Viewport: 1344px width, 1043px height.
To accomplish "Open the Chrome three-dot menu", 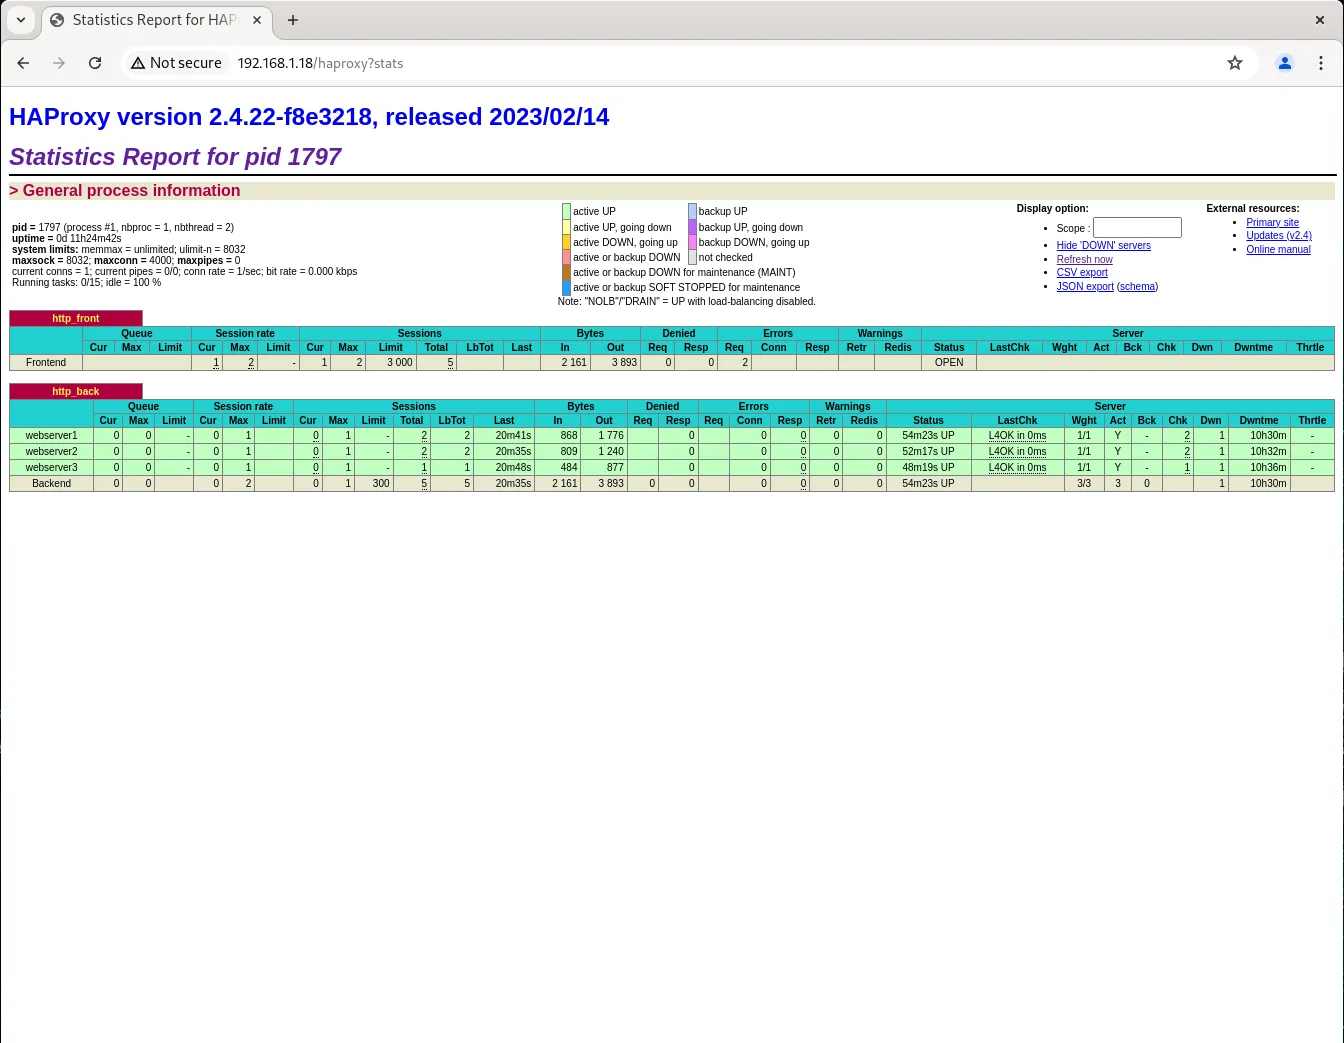I will (x=1321, y=63).
